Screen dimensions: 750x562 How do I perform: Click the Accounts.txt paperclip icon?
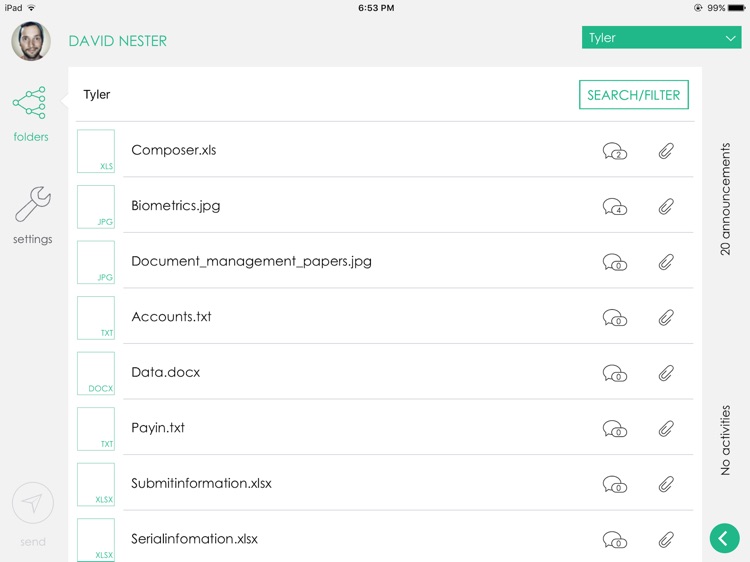(666, 318)
